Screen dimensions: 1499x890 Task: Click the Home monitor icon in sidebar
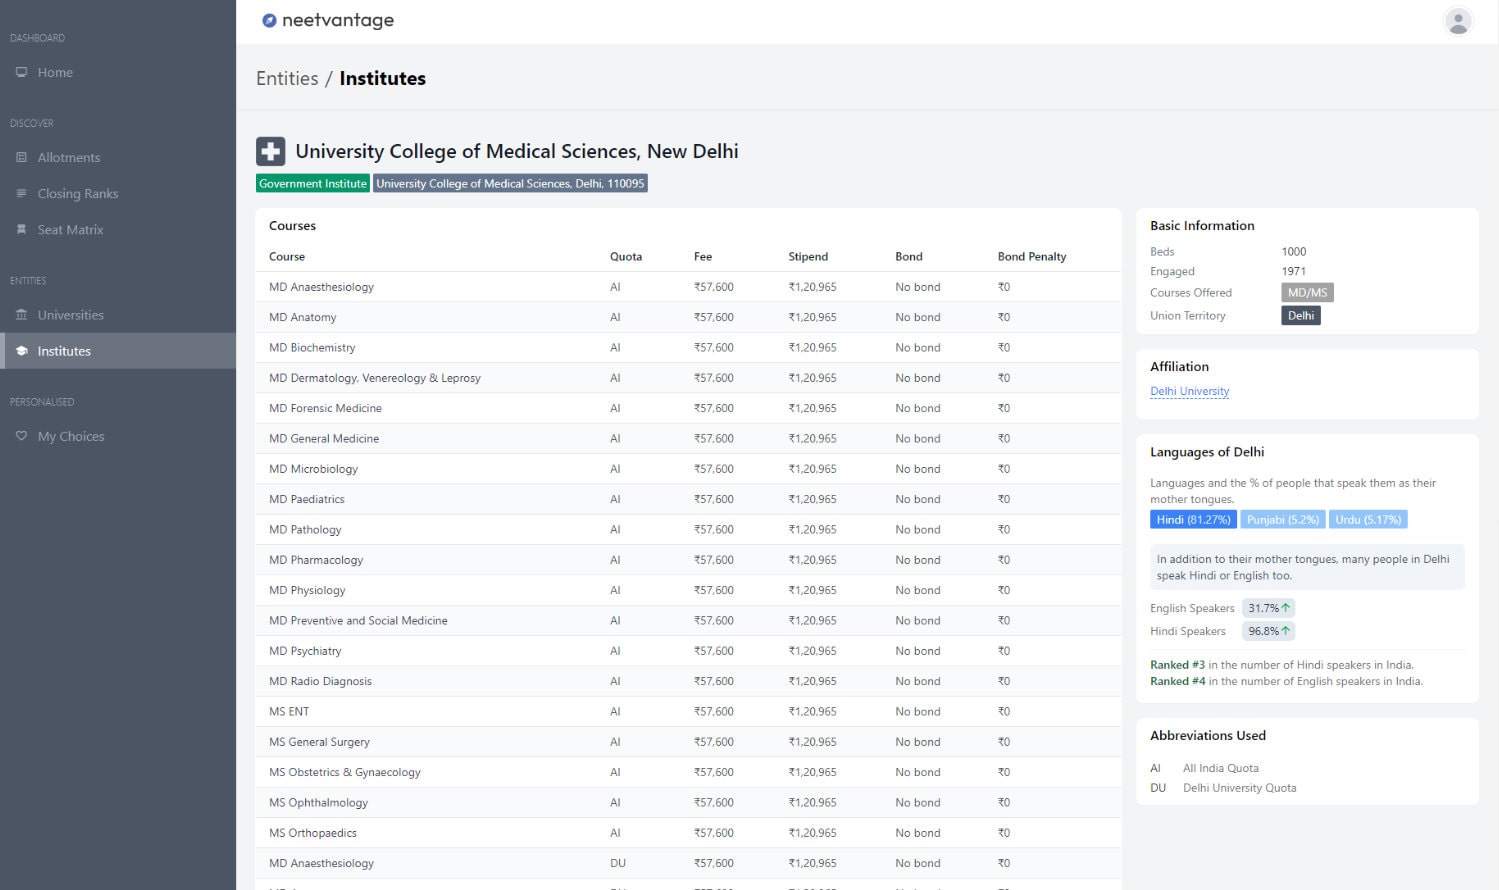coord(21,72)
